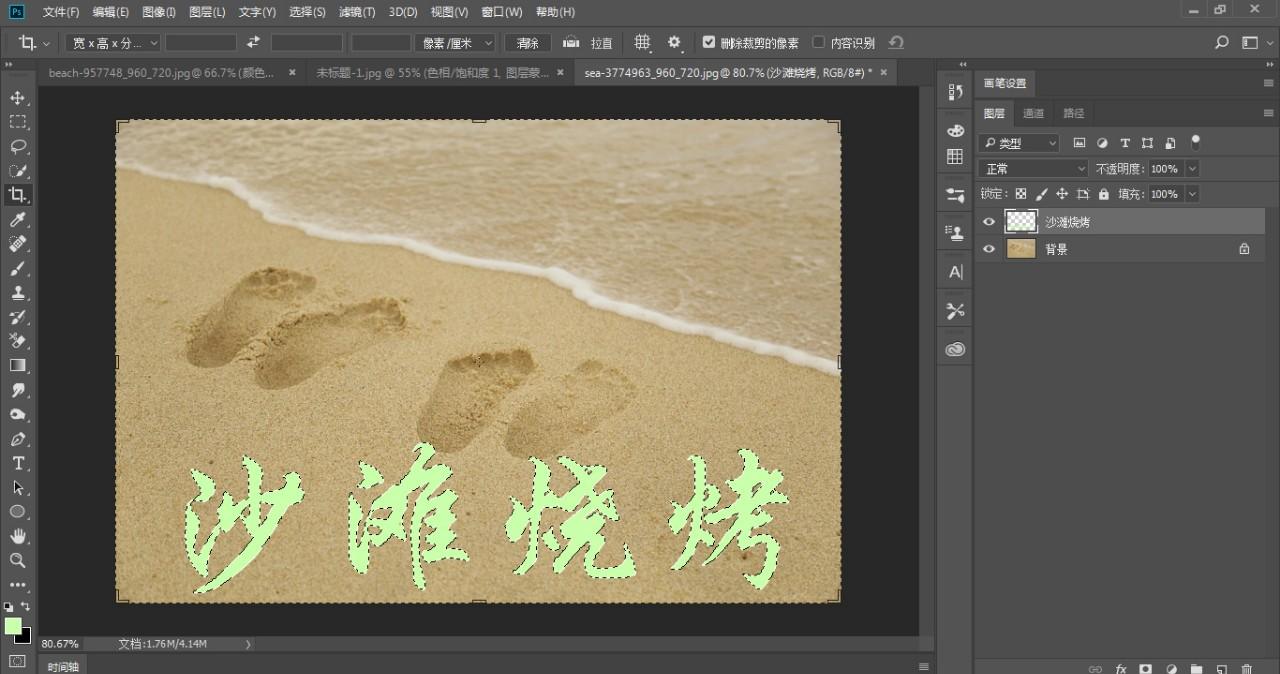Select the Path Selection tool
The image size is (1280, 674).
point(18,488)
